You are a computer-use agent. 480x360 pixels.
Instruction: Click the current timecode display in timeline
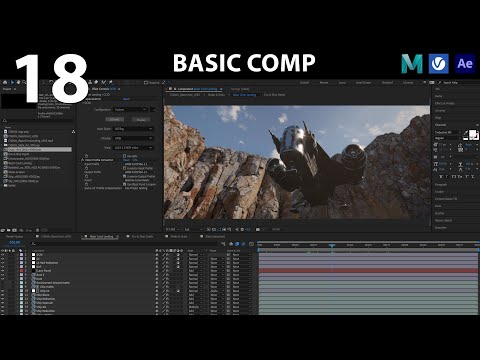[15, 243]
